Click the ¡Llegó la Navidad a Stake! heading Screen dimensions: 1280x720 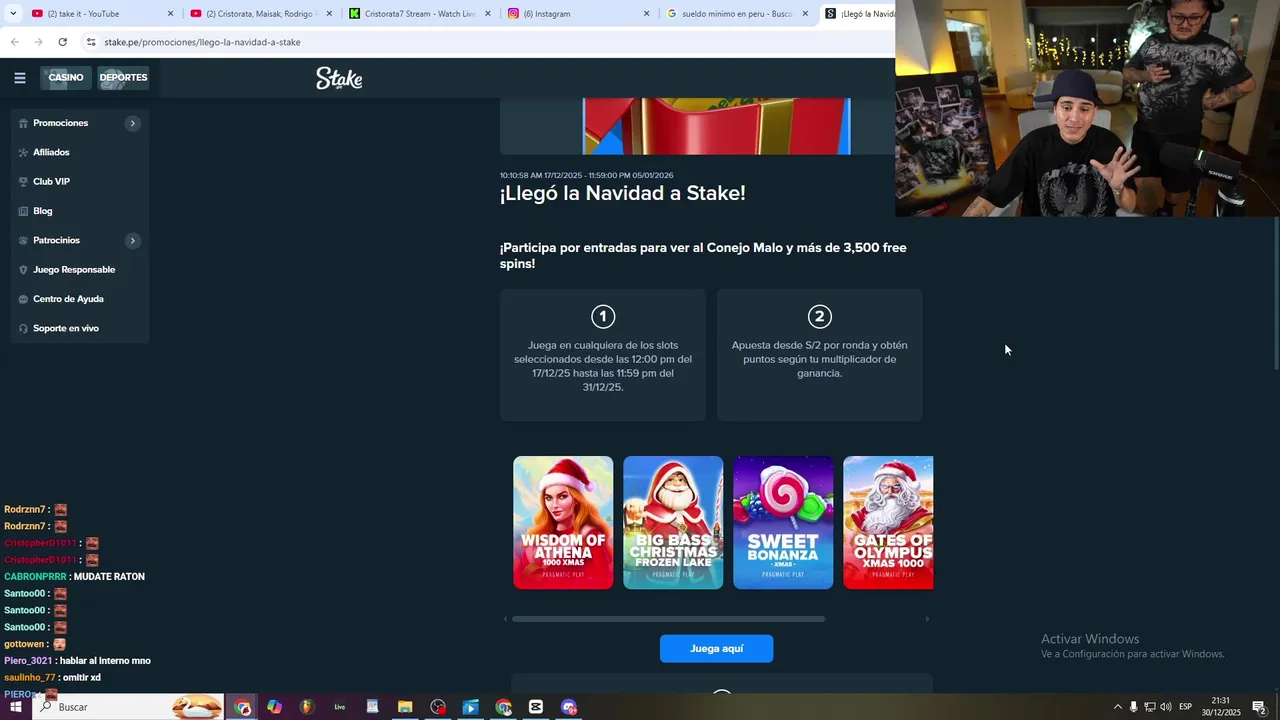point(623,194)
